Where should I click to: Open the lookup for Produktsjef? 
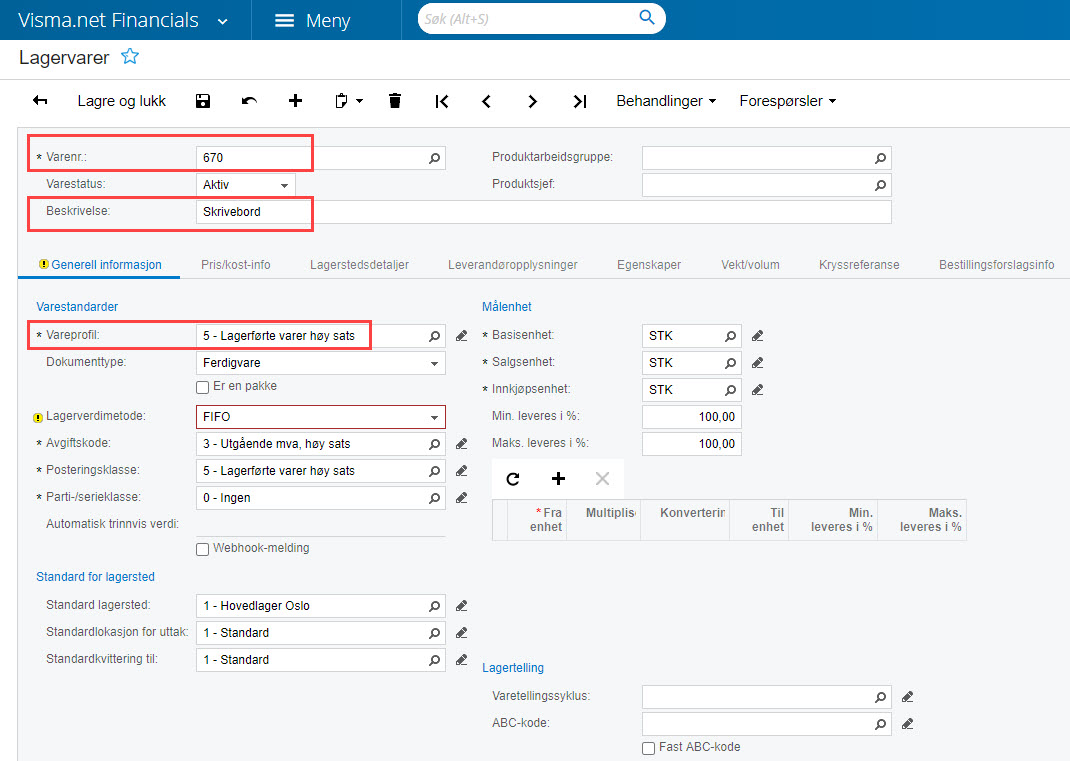[x=880, y=185]
